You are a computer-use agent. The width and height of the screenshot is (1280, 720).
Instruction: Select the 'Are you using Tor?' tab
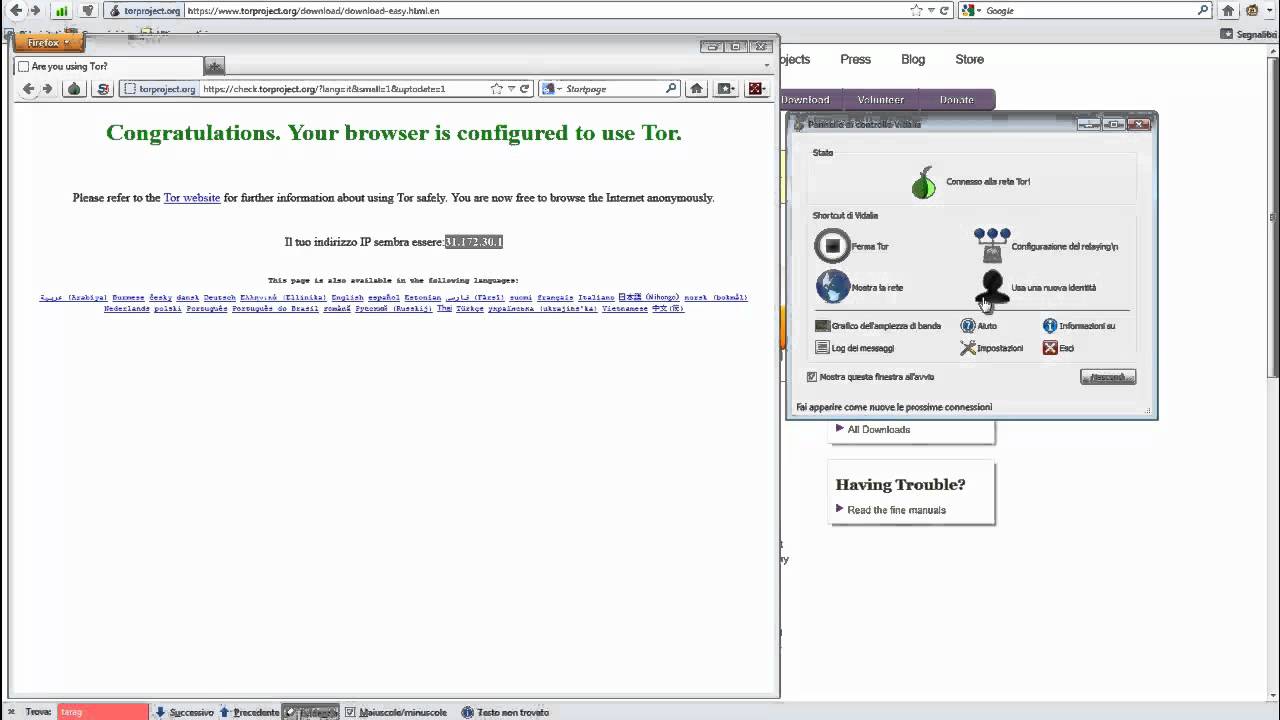pos(108,66)
